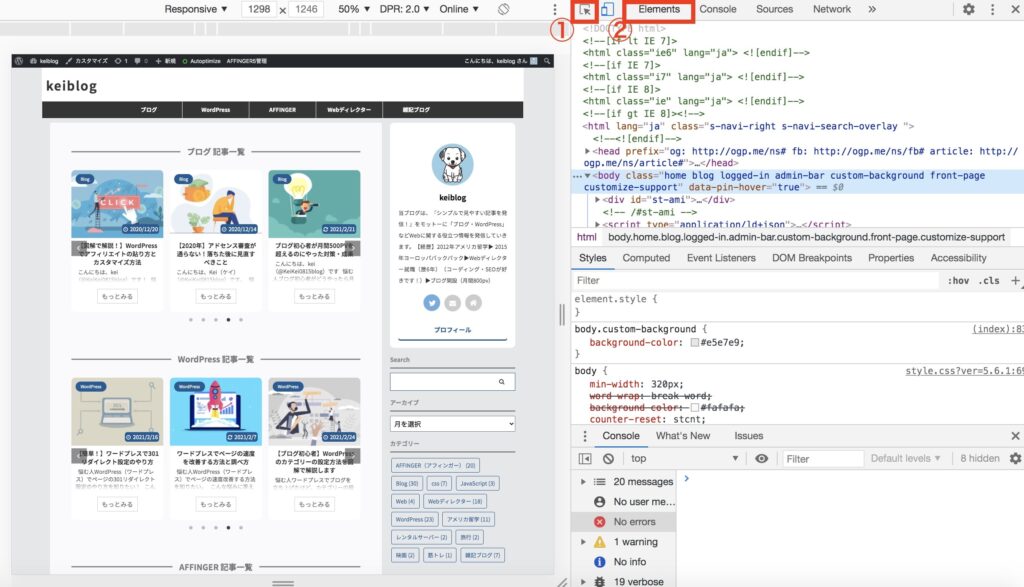Clear the console with the clear icon
This screenshot has height=587, width=1024.
[x=608, y=458]
